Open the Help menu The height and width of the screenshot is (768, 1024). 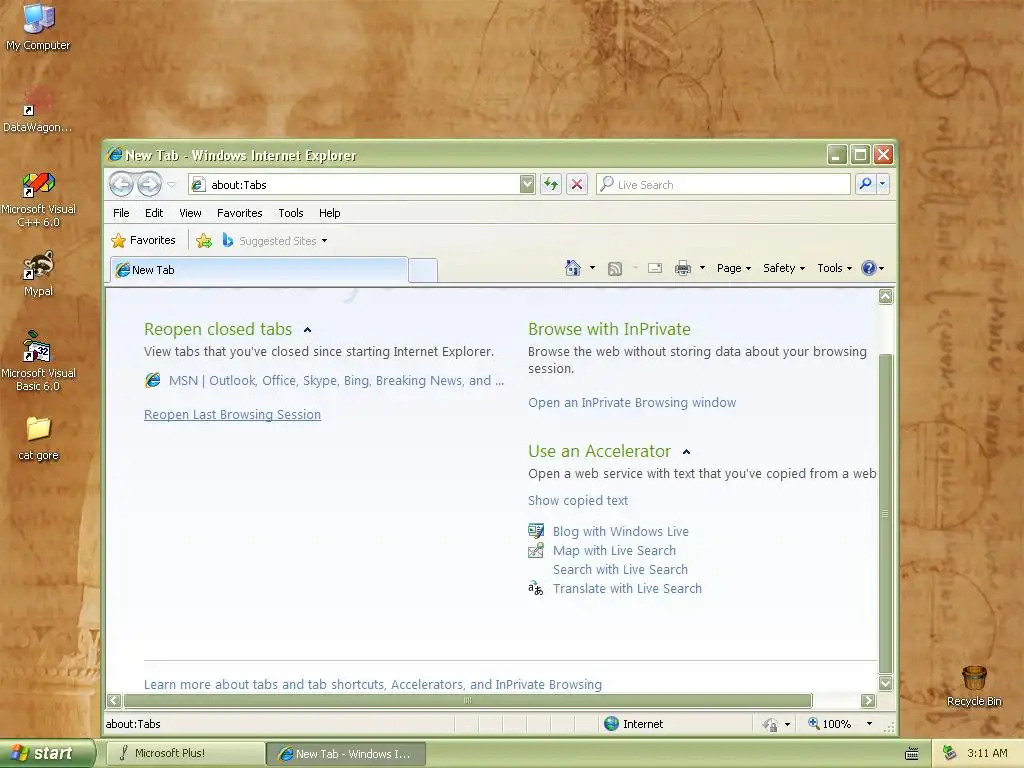click(x=329, y=213)
